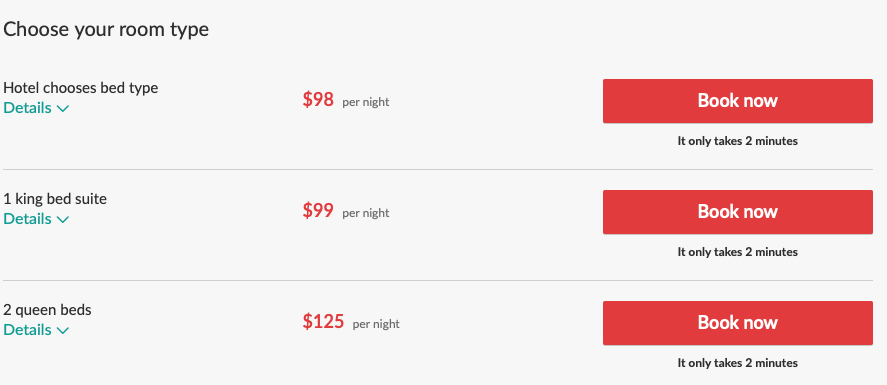
Task: Book the 1 king bed suite
Action: coord(738,212)
